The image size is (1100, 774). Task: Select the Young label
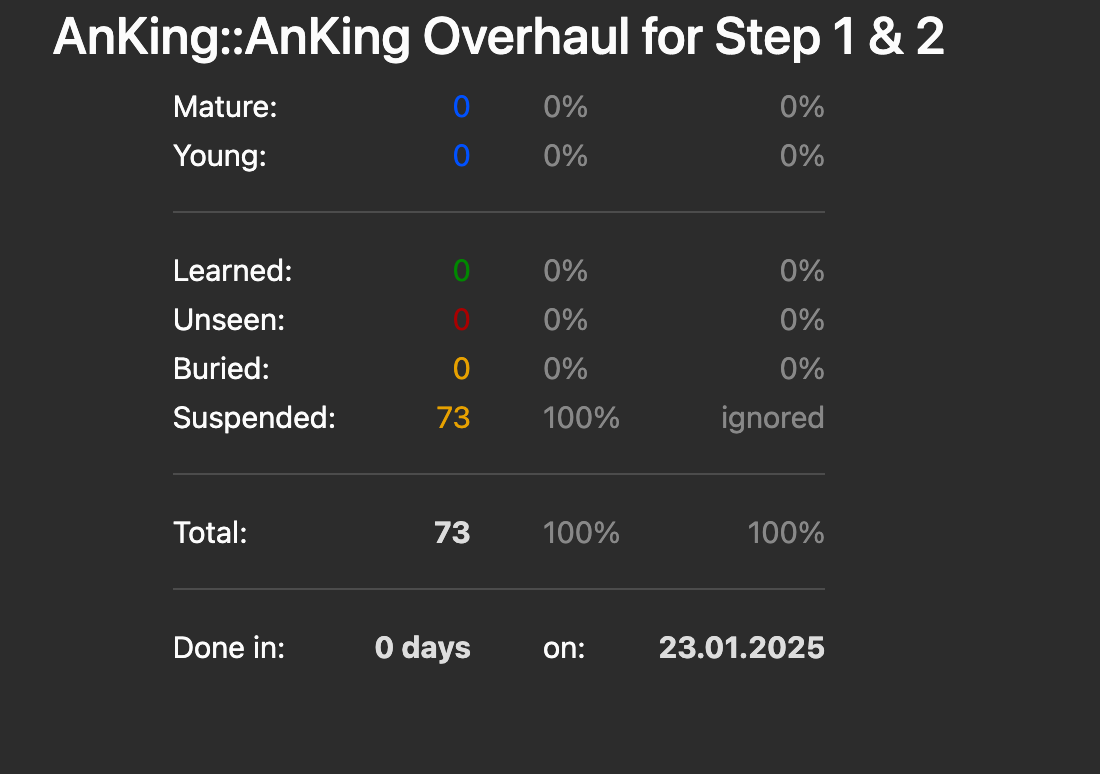pos(220,156)
